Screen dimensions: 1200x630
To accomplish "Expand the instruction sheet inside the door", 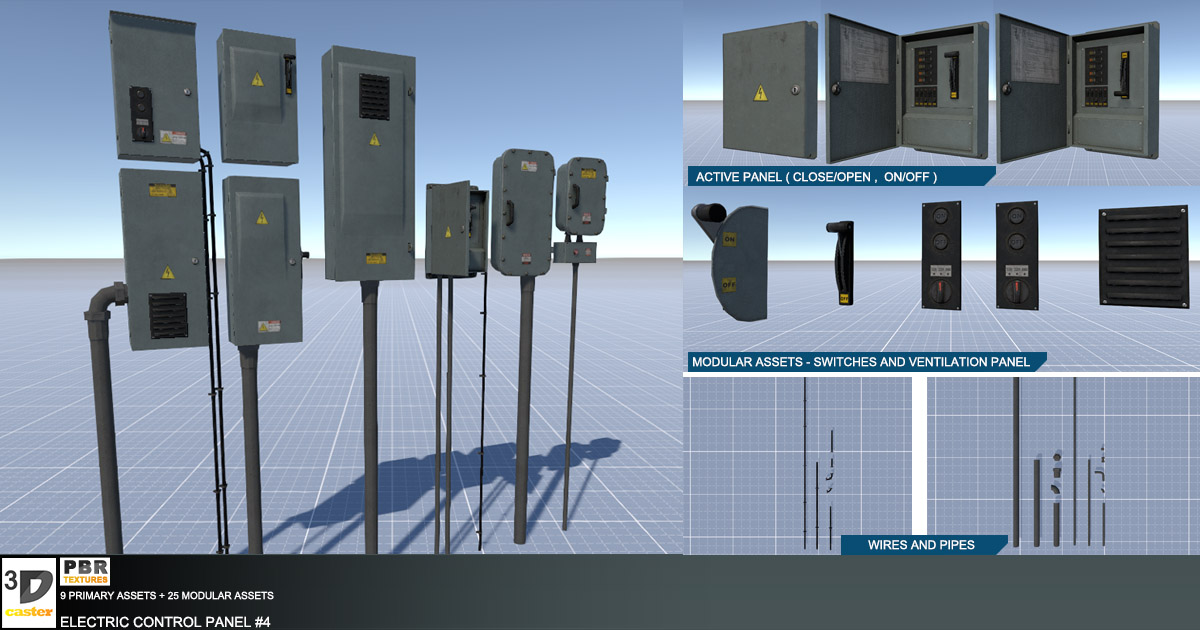I will (864, 55).
